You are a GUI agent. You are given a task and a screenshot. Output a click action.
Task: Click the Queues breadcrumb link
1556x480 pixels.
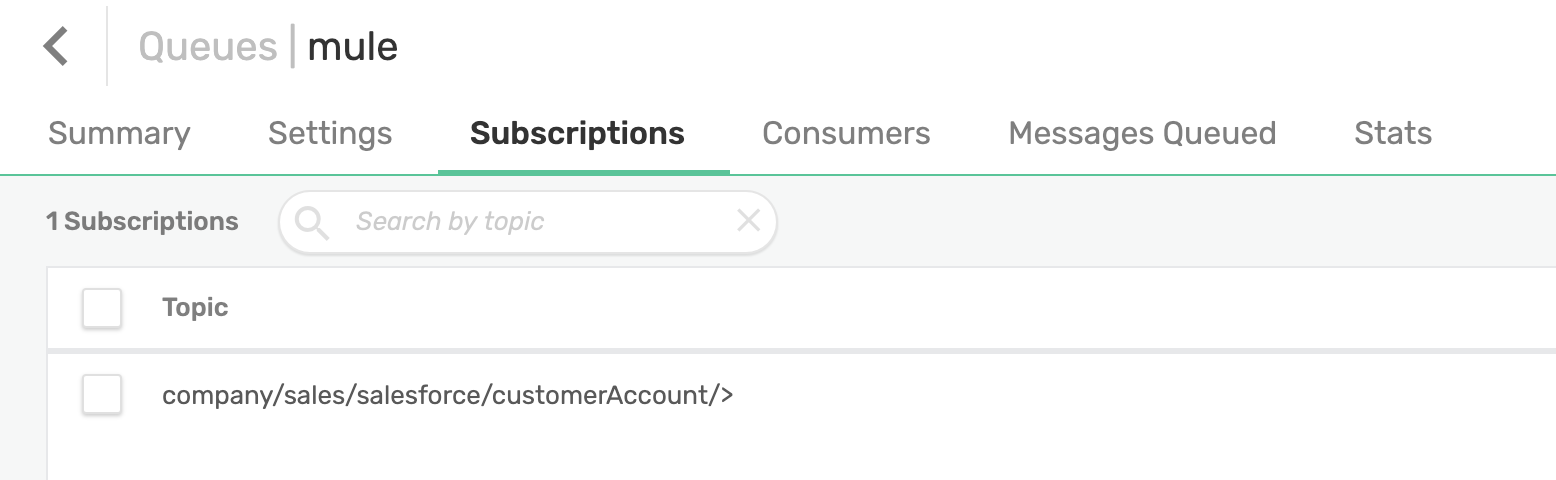[208, 47]
